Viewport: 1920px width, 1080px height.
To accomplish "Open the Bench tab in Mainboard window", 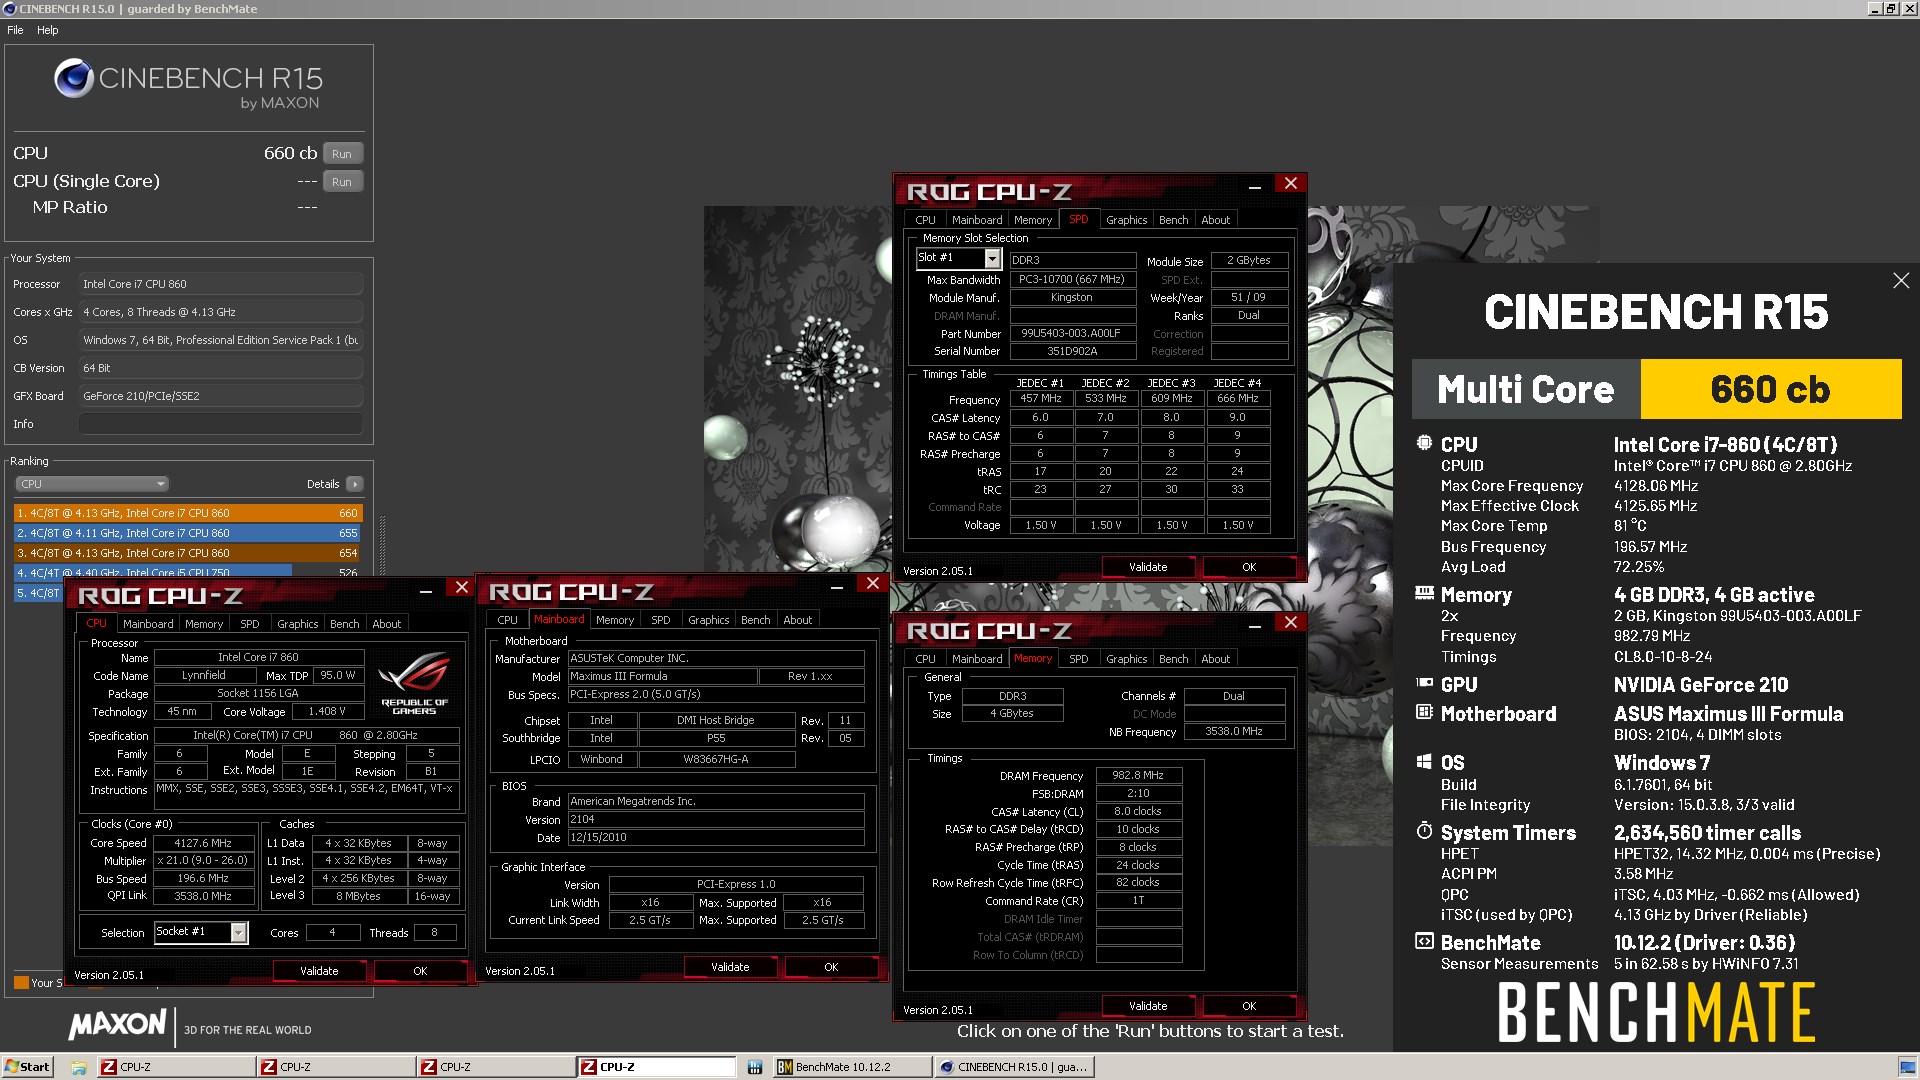I will [755, 620].
